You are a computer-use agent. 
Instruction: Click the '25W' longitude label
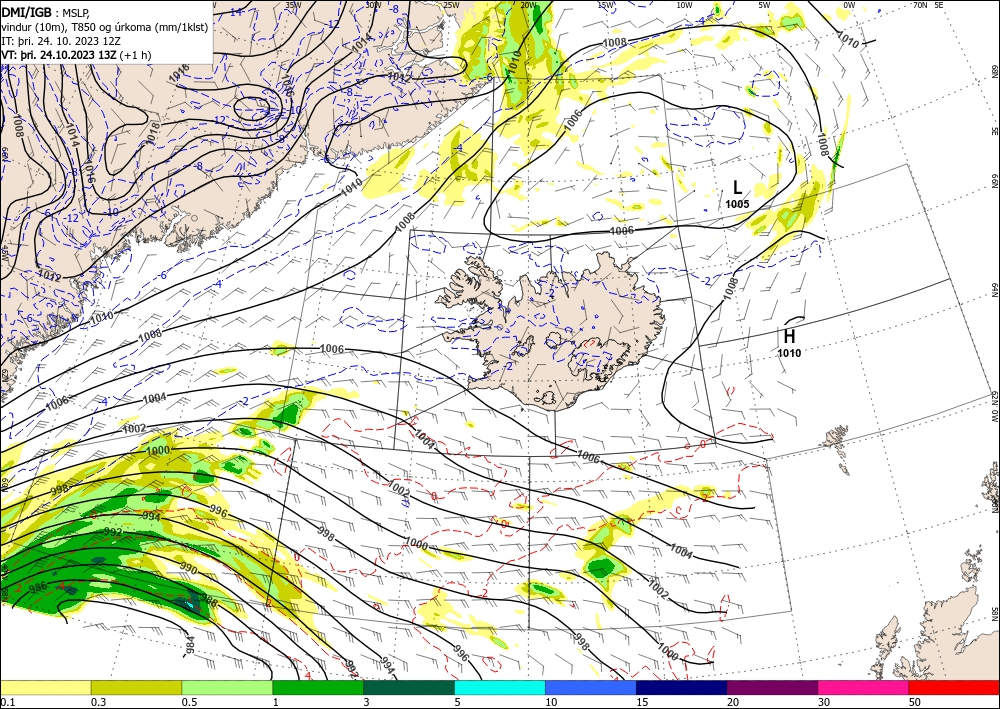451,5
